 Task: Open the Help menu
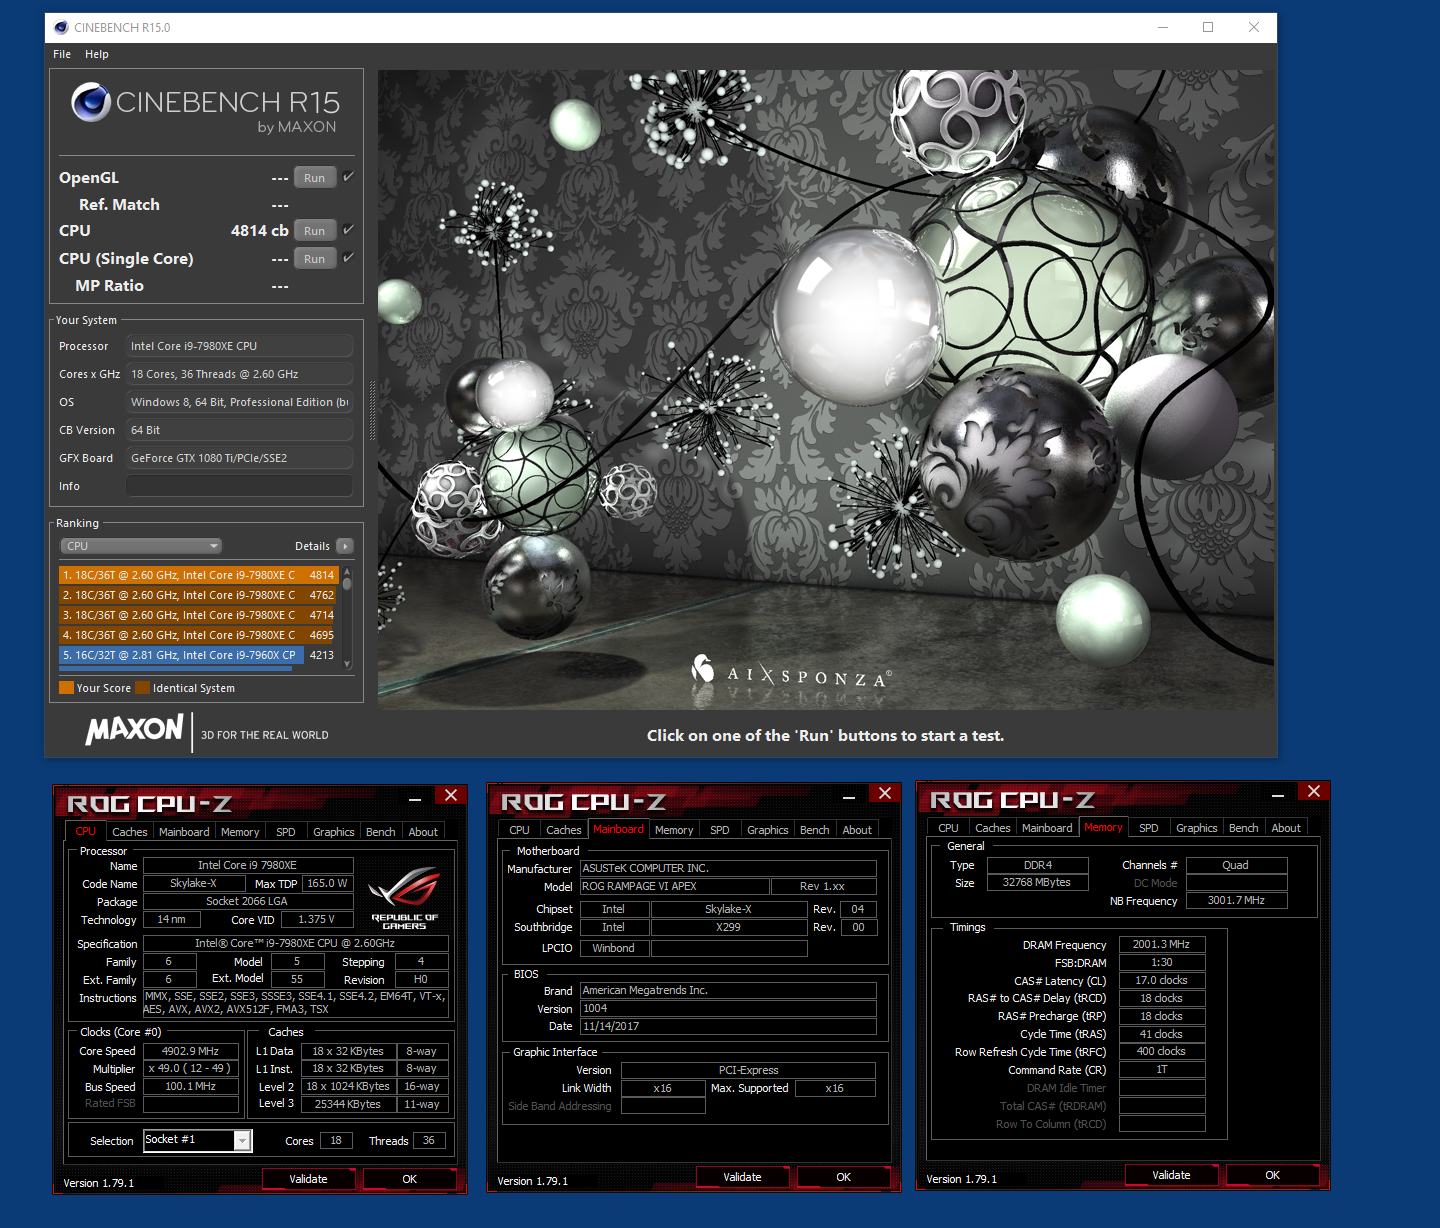[97, 54]
